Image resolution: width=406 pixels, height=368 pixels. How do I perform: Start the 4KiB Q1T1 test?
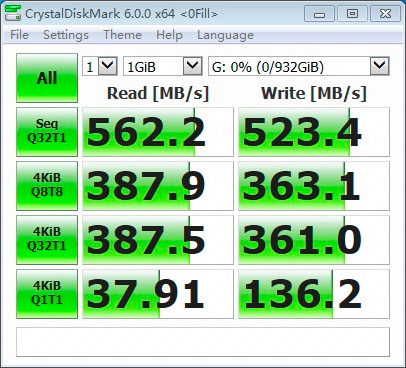[47, 294]
